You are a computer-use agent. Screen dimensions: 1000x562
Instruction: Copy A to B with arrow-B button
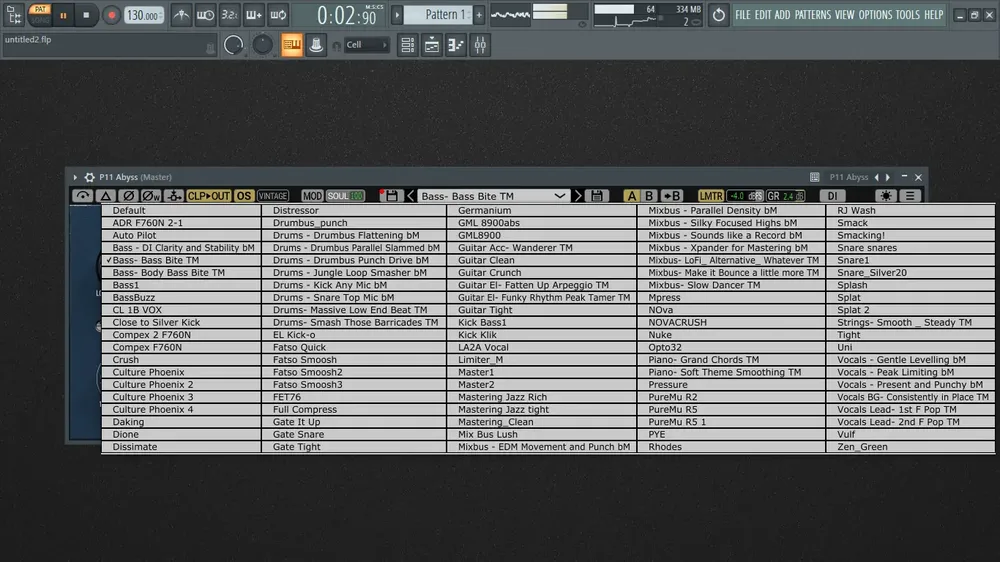coord(672,196)
